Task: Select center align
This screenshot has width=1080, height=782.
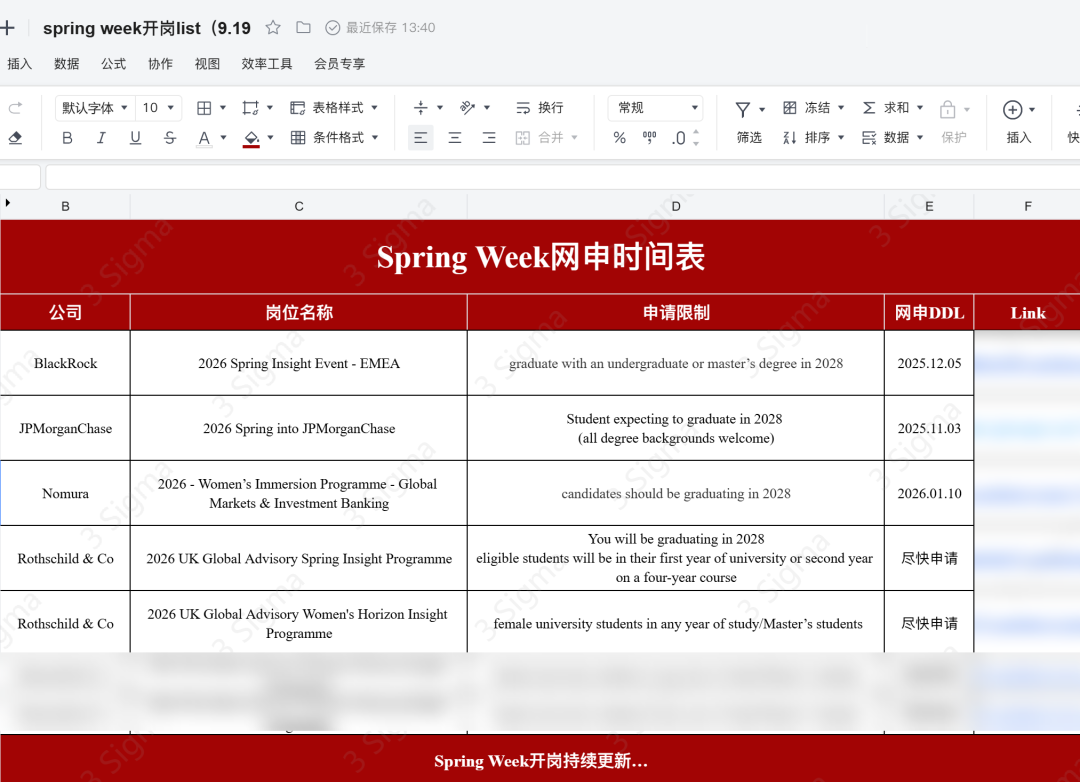Action: coord(455,138)
